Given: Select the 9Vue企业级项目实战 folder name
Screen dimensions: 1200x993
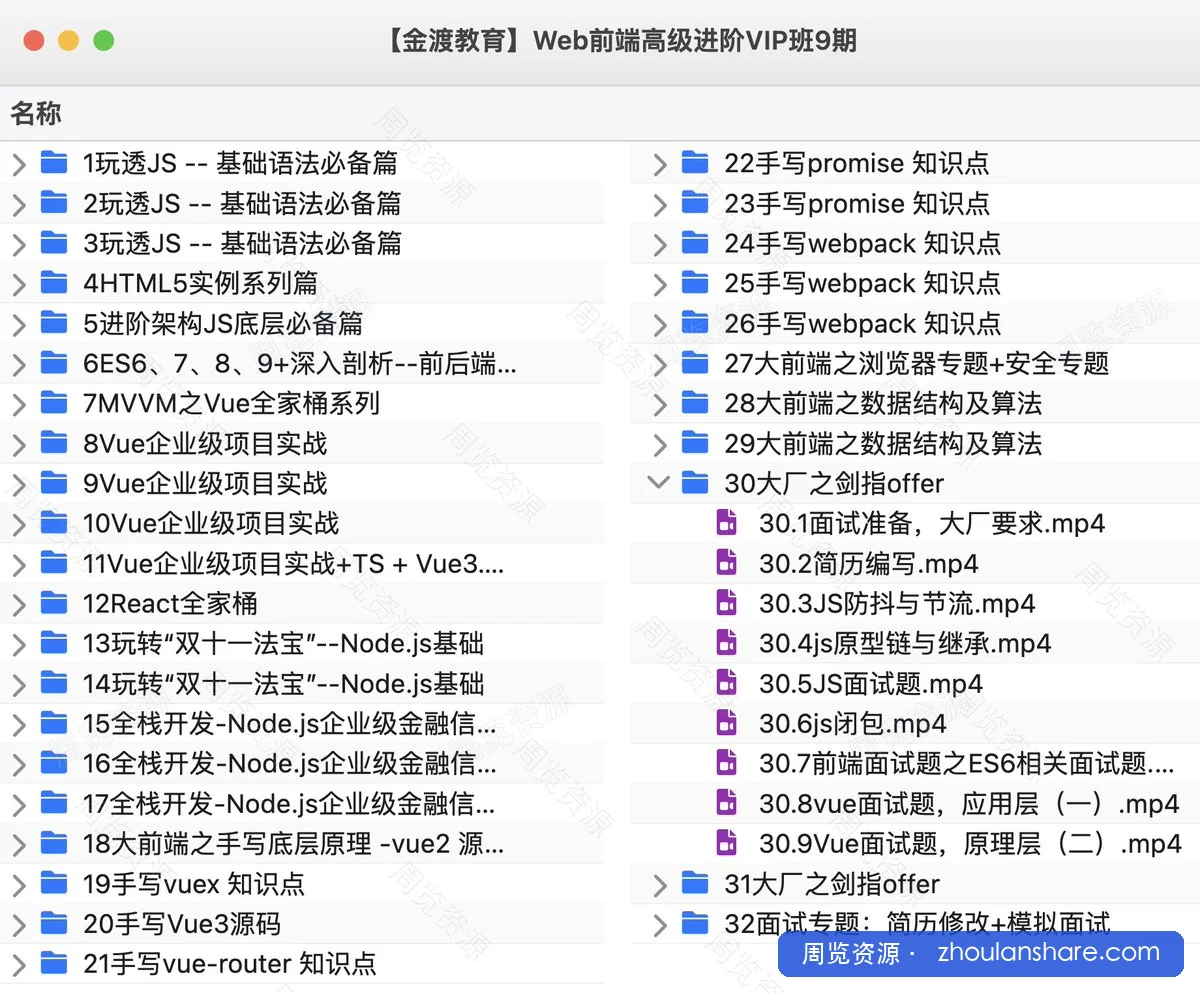Looking at the screenshot, I should coord(205,483).
